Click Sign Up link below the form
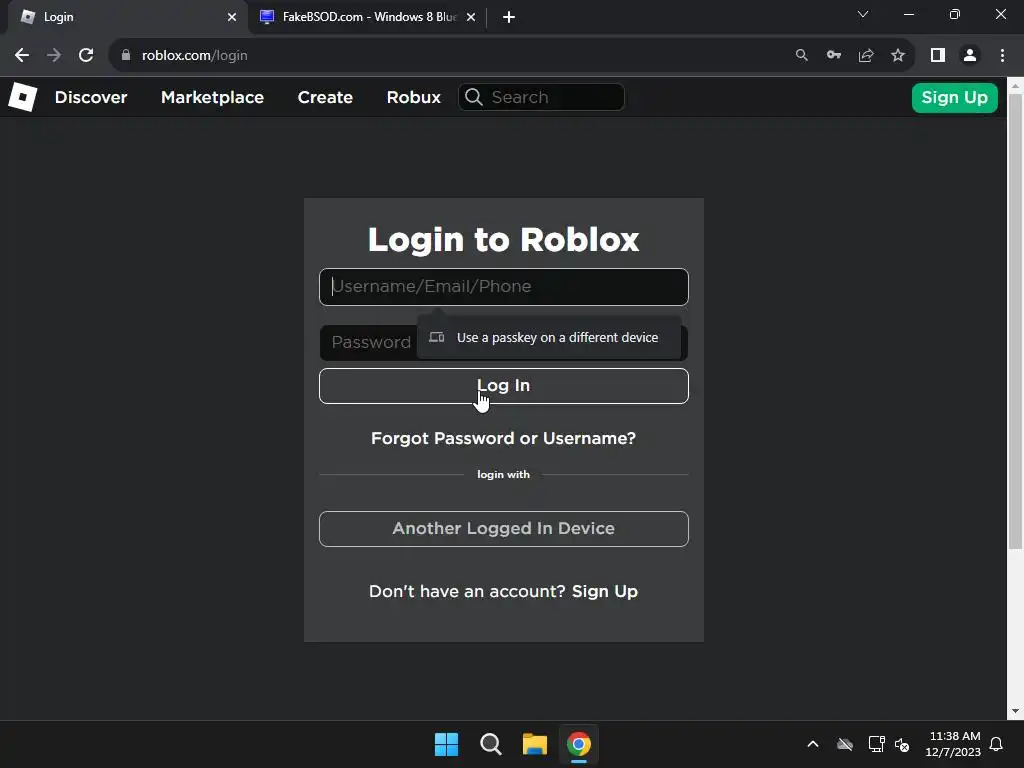The image size is (1024, 768). pyautogui.click(x=605, y=591)
